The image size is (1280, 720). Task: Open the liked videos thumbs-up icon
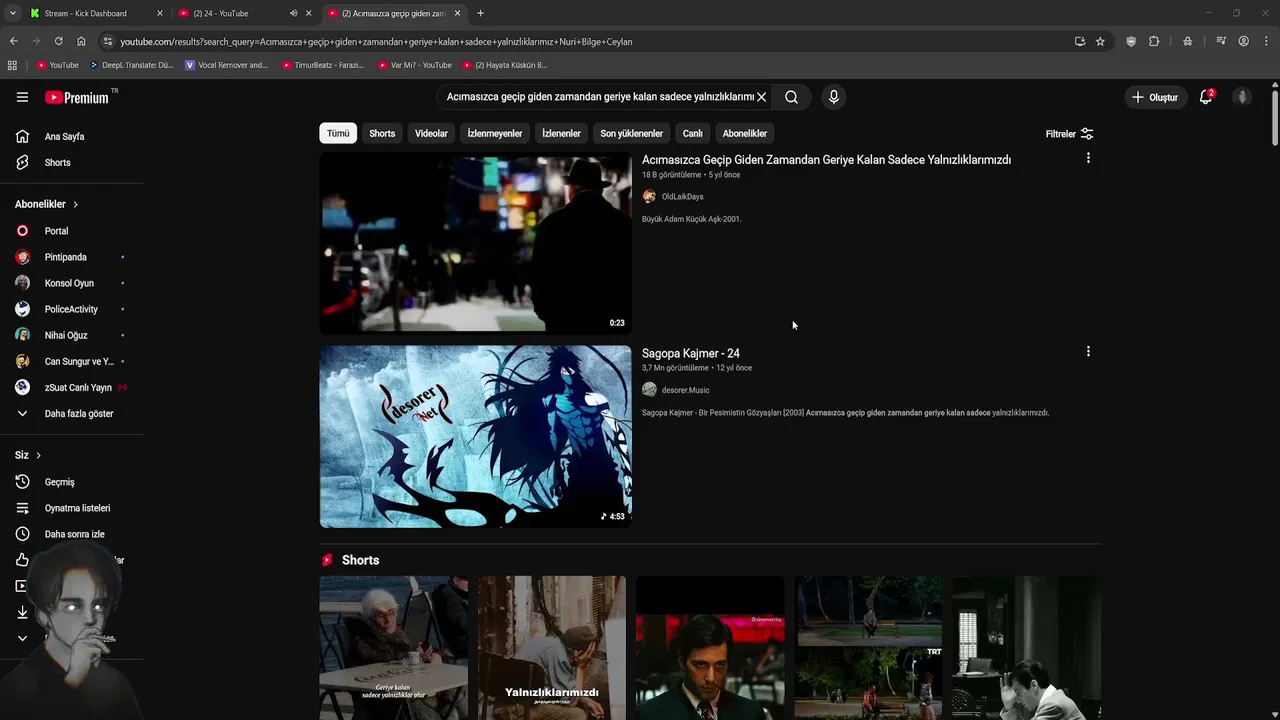click(x=22, y=560)
